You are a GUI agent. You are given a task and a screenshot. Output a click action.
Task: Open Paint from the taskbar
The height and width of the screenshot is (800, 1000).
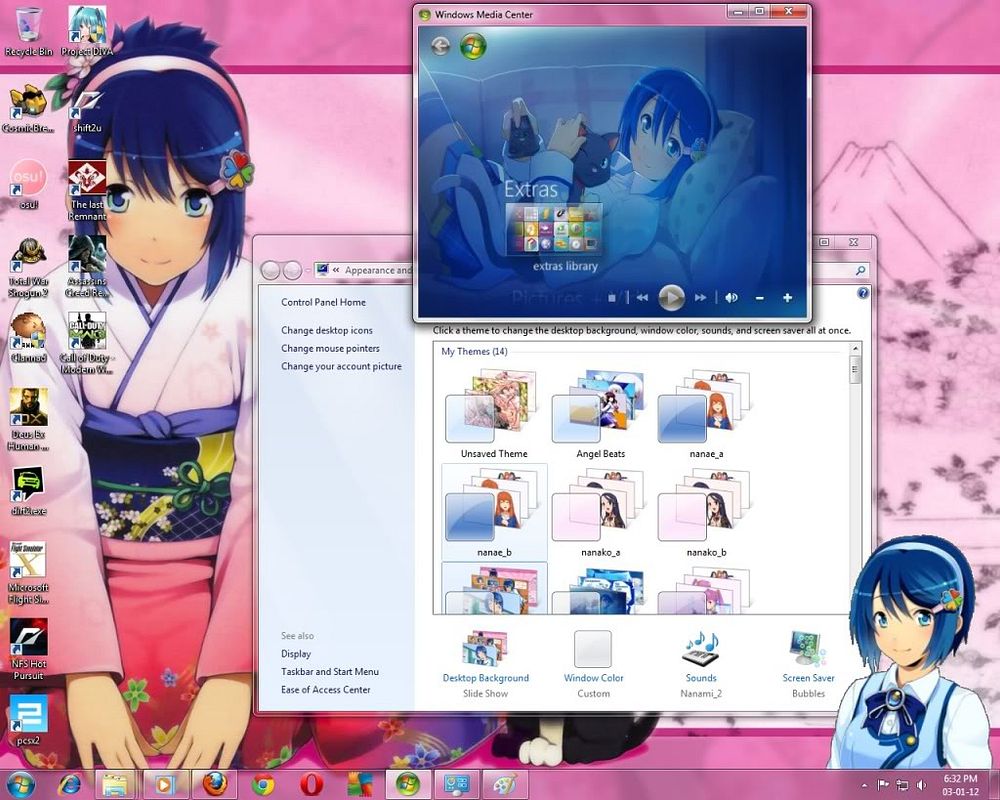click(505, 784)
